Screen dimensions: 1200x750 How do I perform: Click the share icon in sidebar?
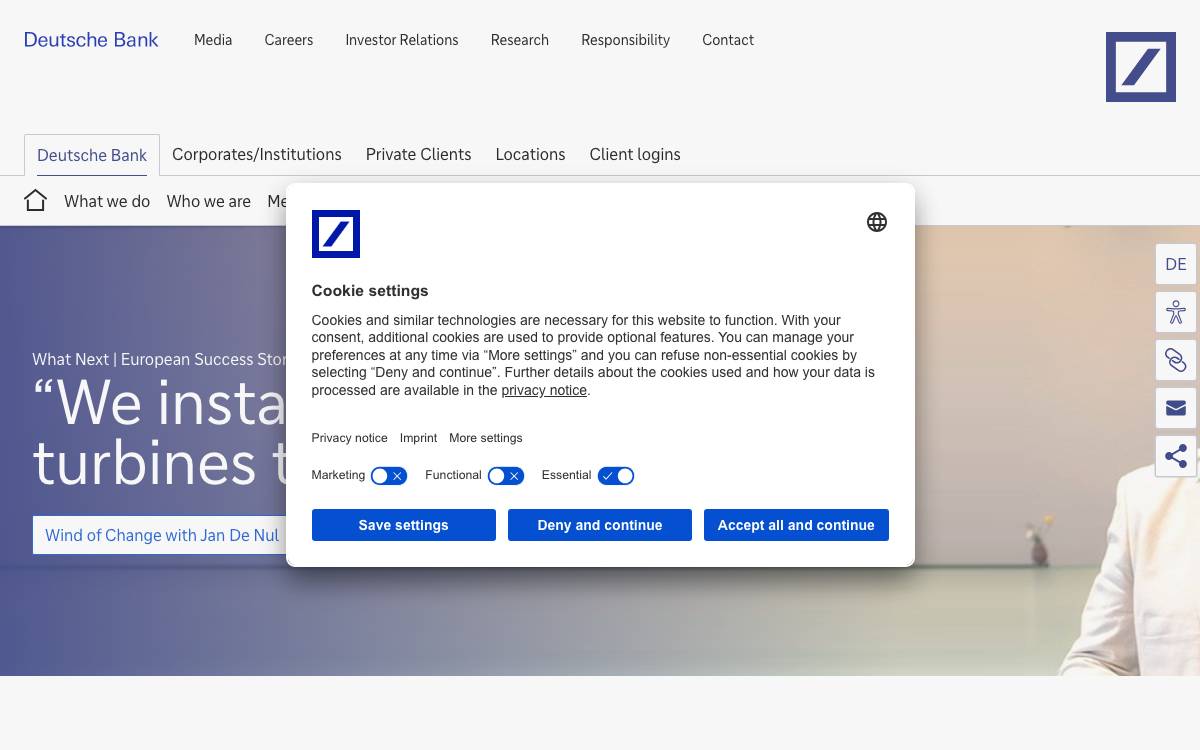[x=1176, y=456]
